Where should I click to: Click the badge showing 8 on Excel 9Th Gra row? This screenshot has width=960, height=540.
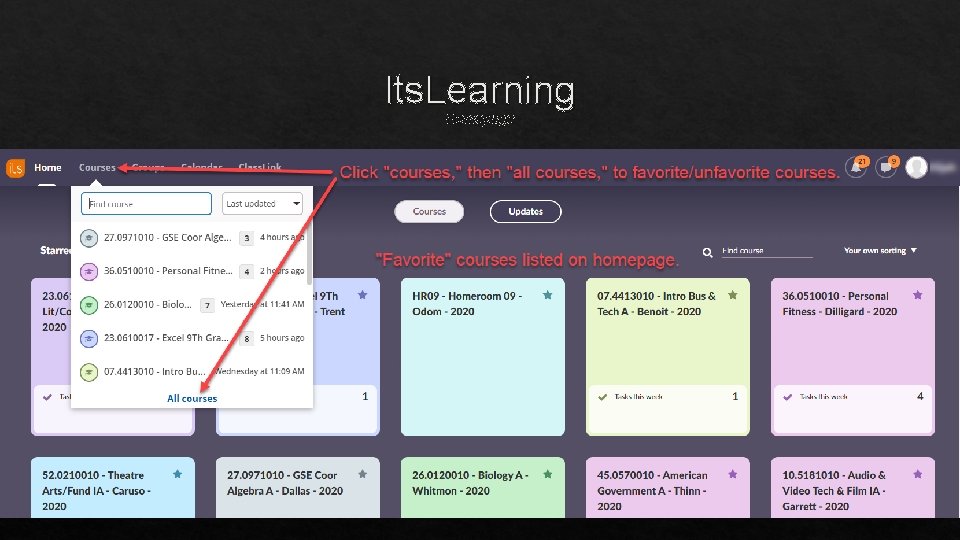click(246, 338)
